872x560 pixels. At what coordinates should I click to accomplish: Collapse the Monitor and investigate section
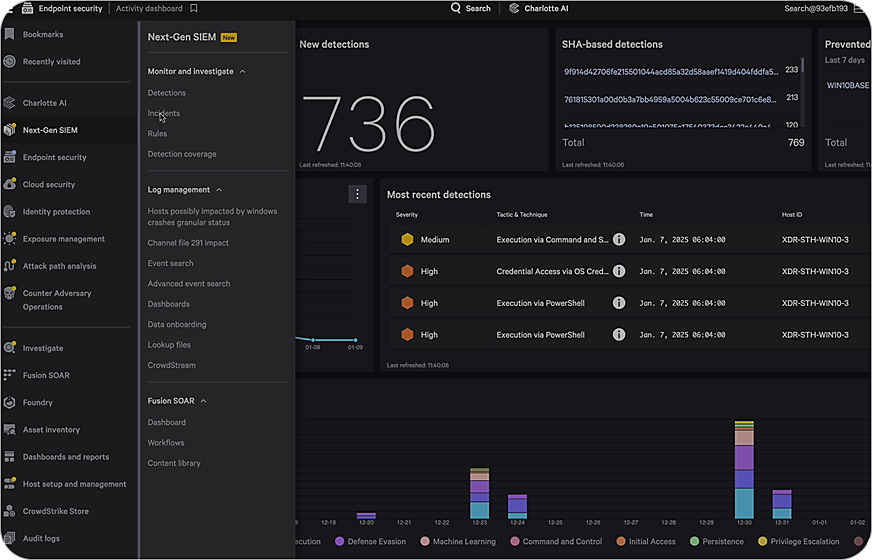(x=243, y=72)
